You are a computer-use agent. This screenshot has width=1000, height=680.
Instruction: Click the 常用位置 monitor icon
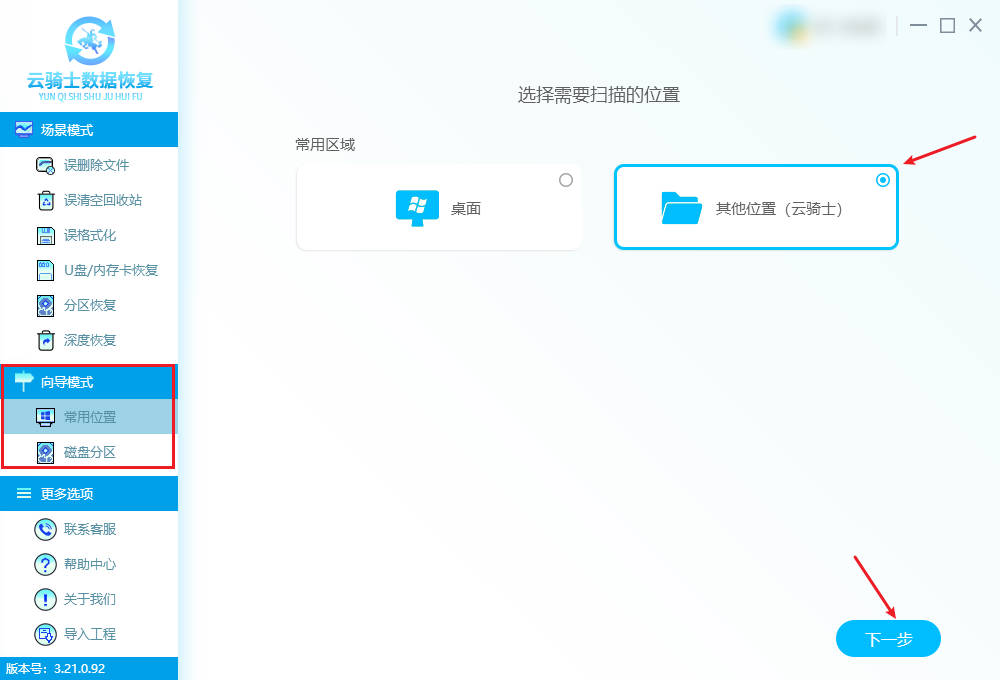(x=45, y=417)
